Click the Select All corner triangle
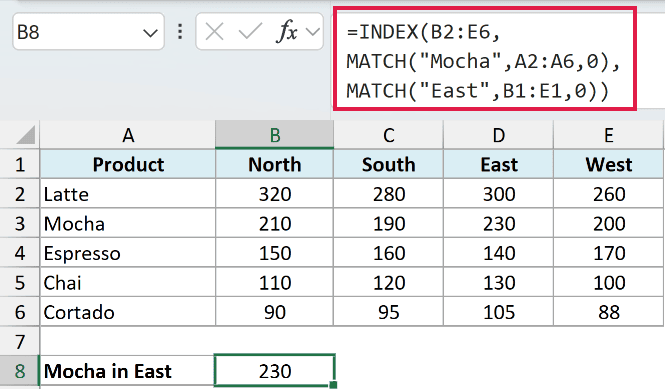This screenshot has height=389, width=665. 25,135
